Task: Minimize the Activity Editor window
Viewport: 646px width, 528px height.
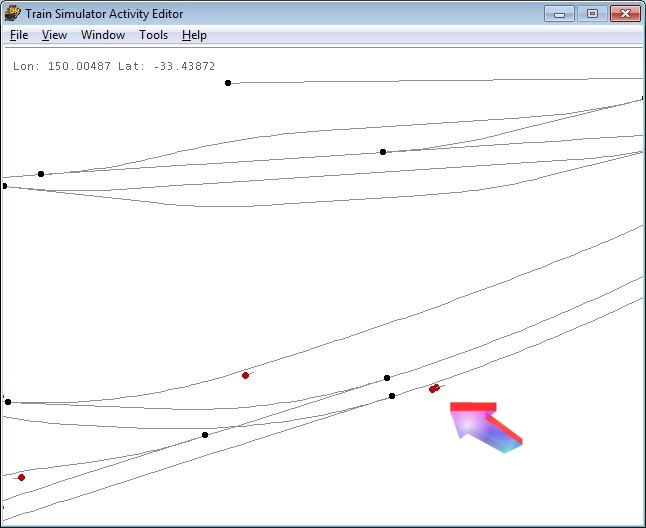Action: [559, 14]
